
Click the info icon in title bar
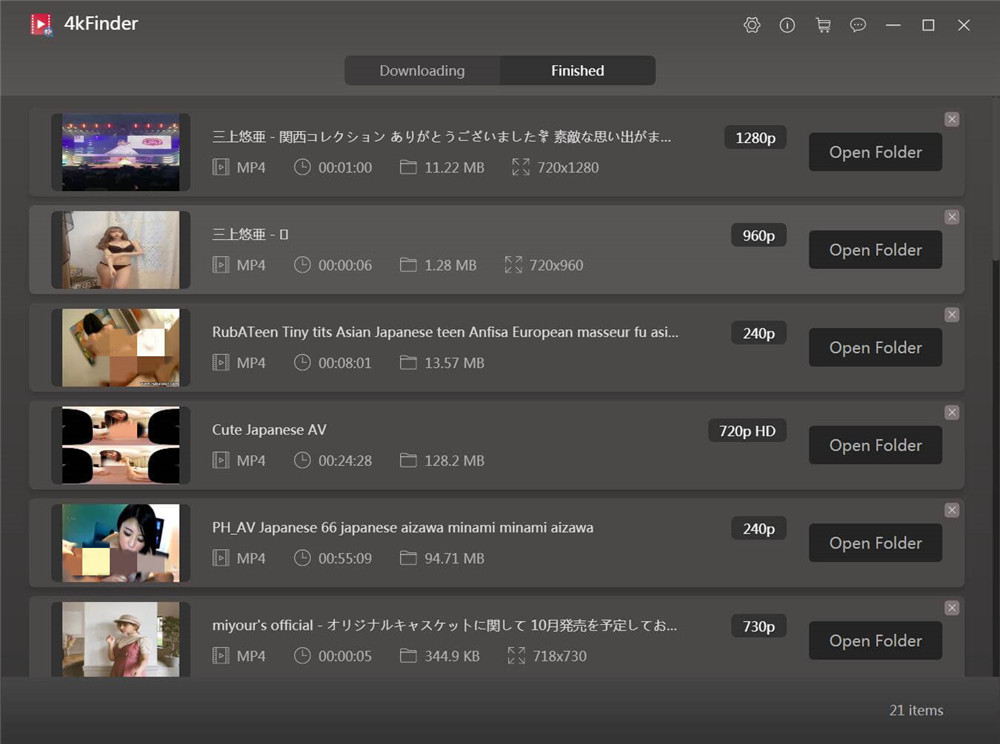(787, 25)
